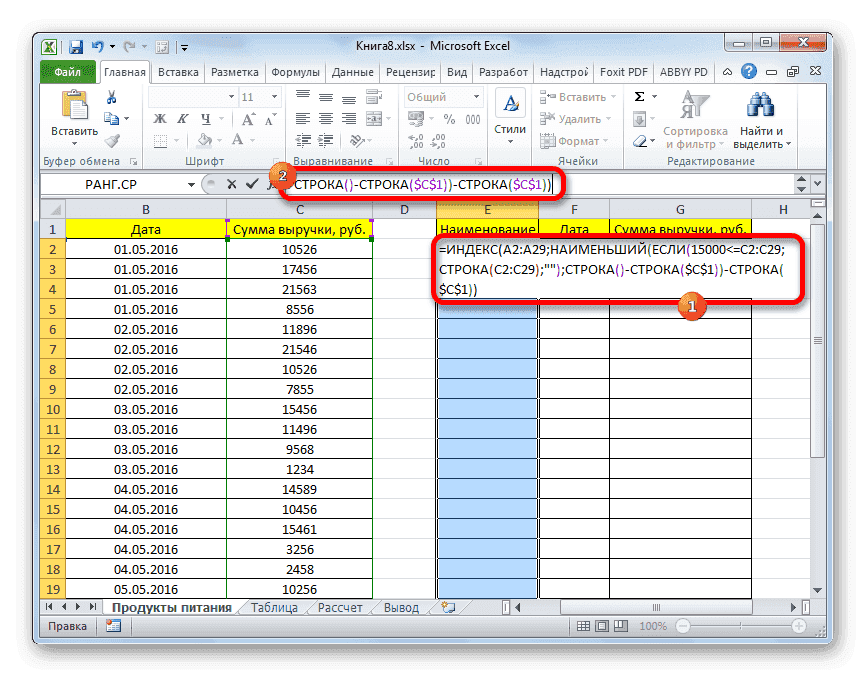Toggle italic with the К button
This screenshot has height=677, width=866.
[x=183, y=116]
